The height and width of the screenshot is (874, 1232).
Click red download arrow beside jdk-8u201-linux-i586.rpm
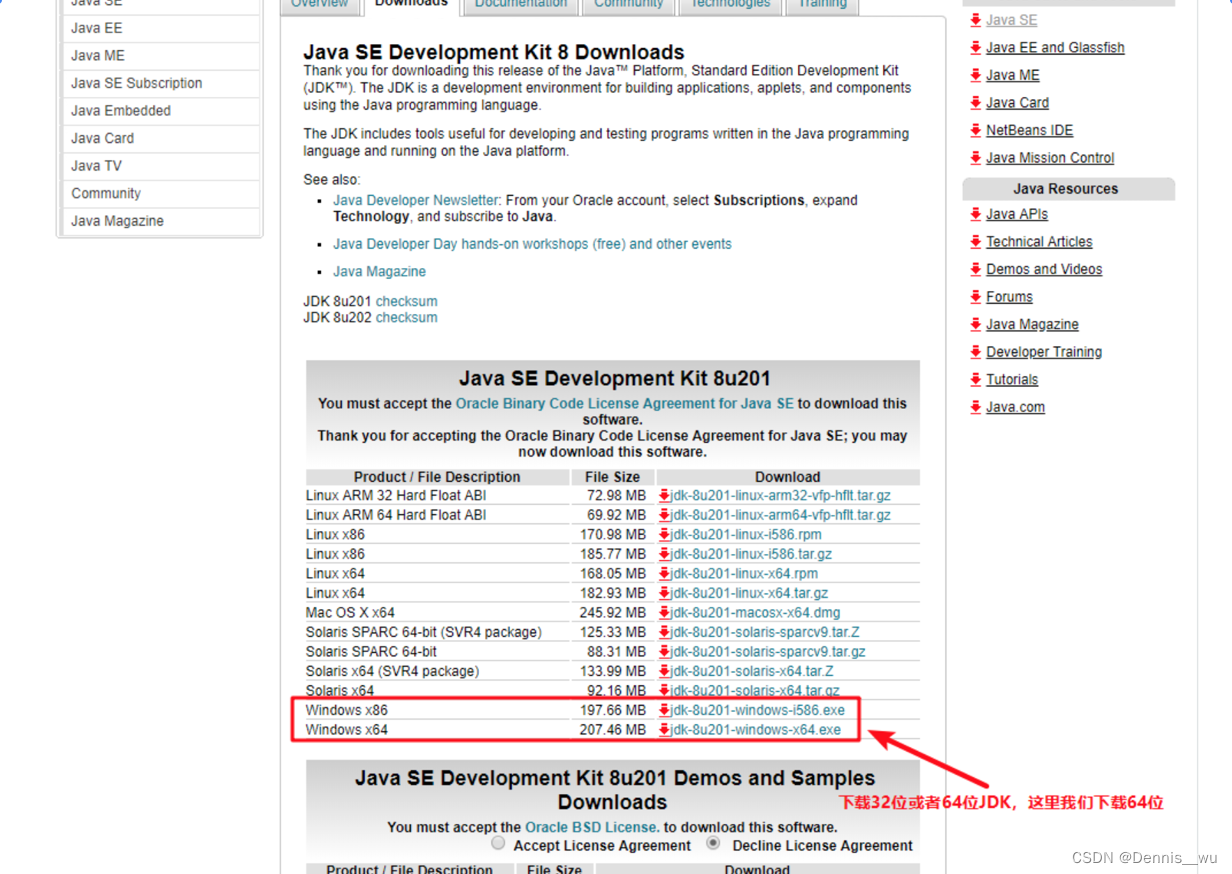pos(664,534)
